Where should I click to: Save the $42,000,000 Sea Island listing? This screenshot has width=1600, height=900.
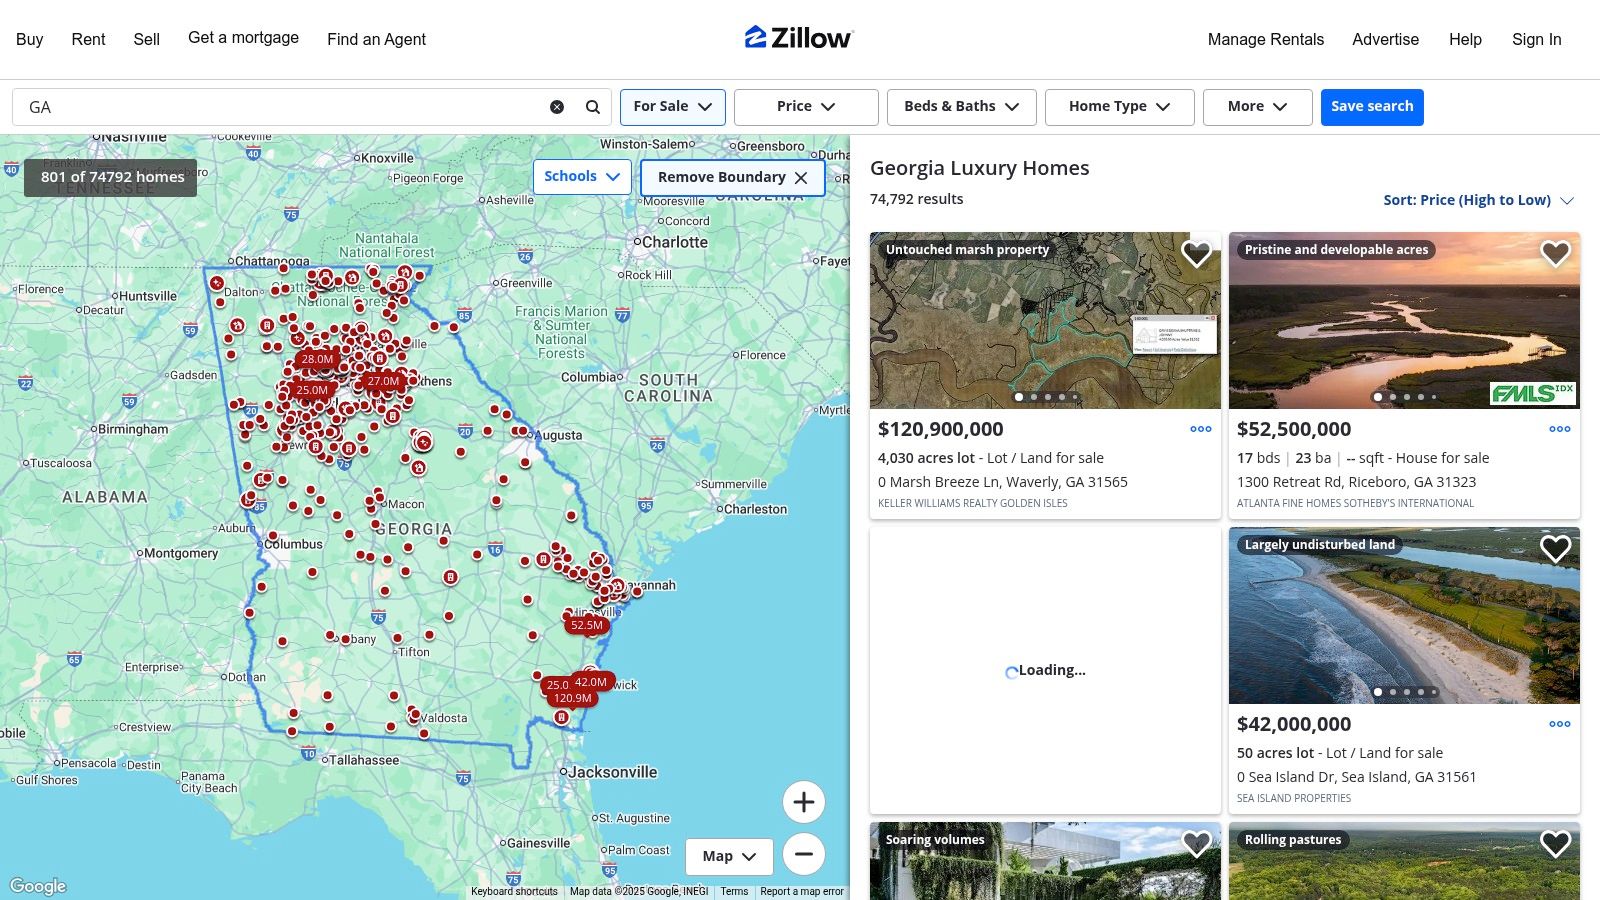click(x=1555, y=549)
